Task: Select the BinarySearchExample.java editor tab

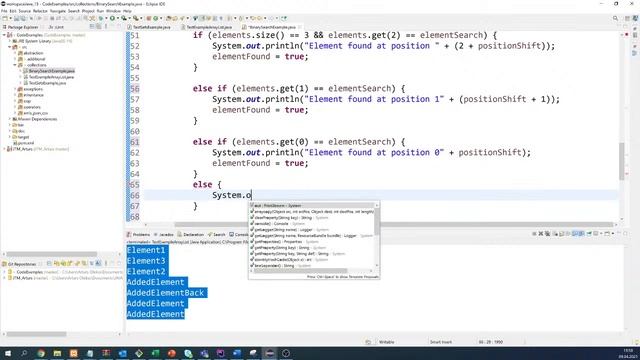Action: (272, 27)
